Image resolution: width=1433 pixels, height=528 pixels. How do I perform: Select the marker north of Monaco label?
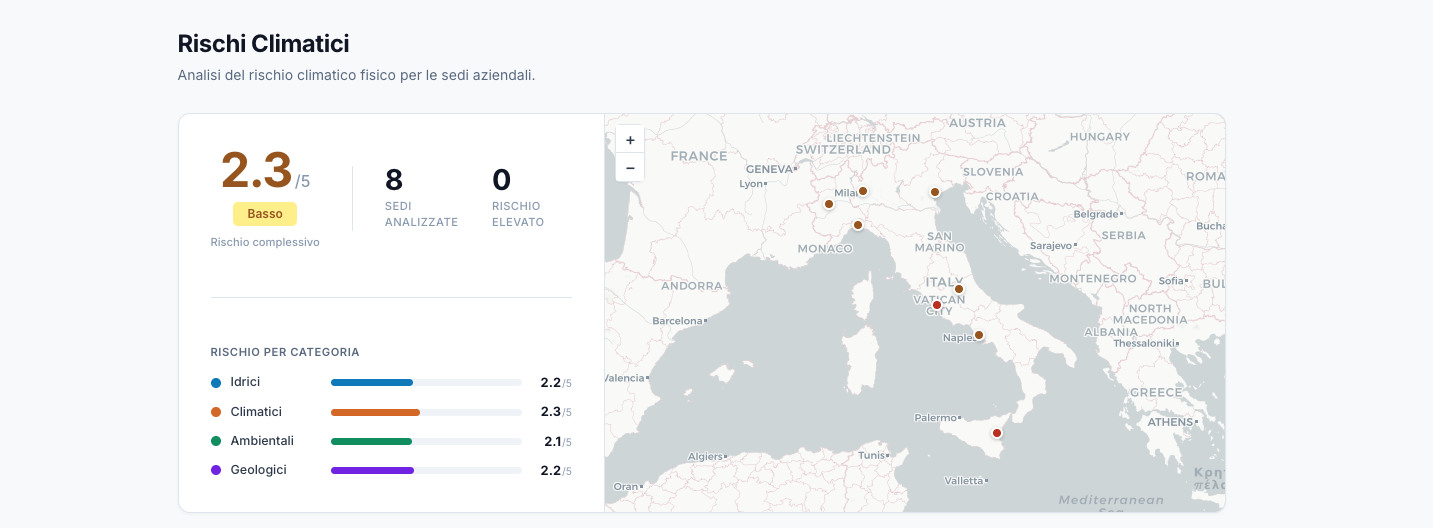click(857, 225)
